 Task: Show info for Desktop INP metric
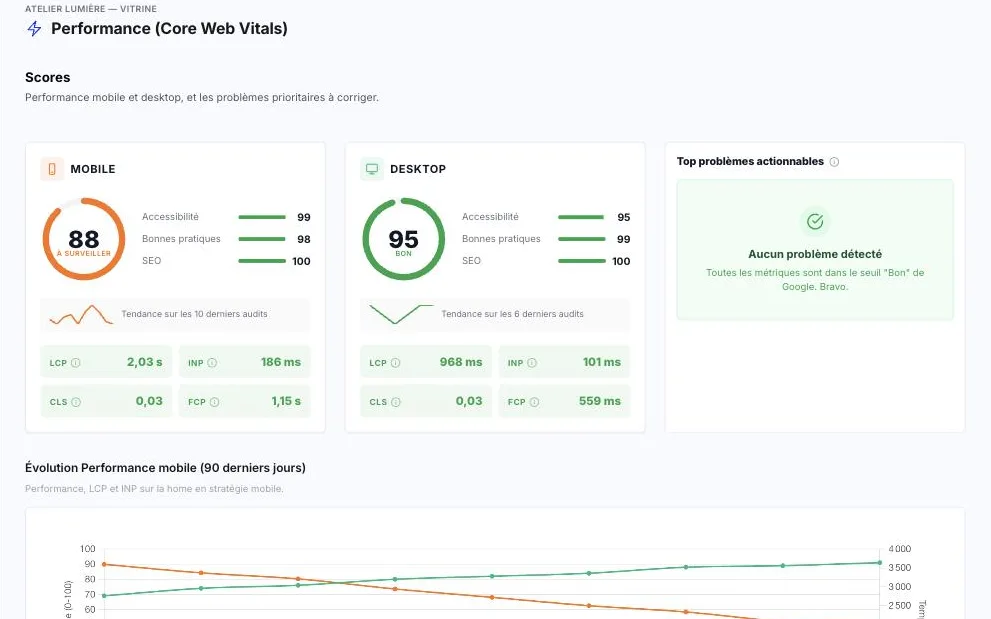[532, 363]
